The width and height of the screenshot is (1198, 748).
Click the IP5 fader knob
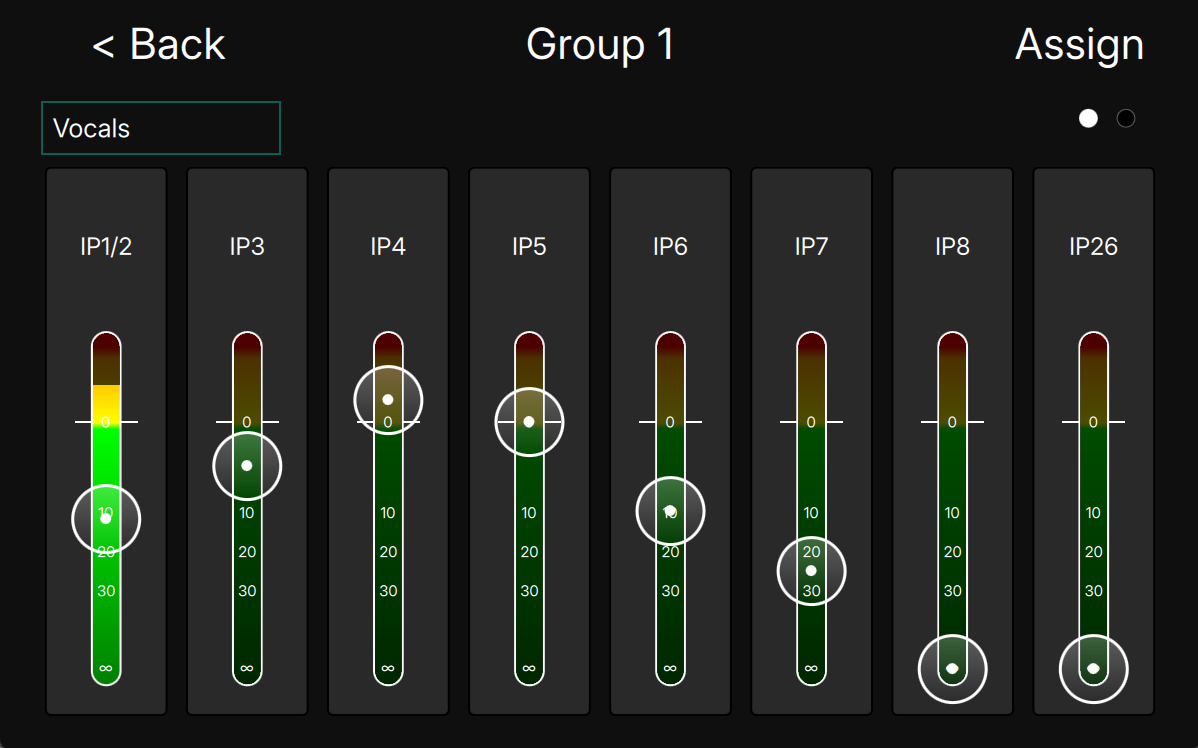(529, 422)
